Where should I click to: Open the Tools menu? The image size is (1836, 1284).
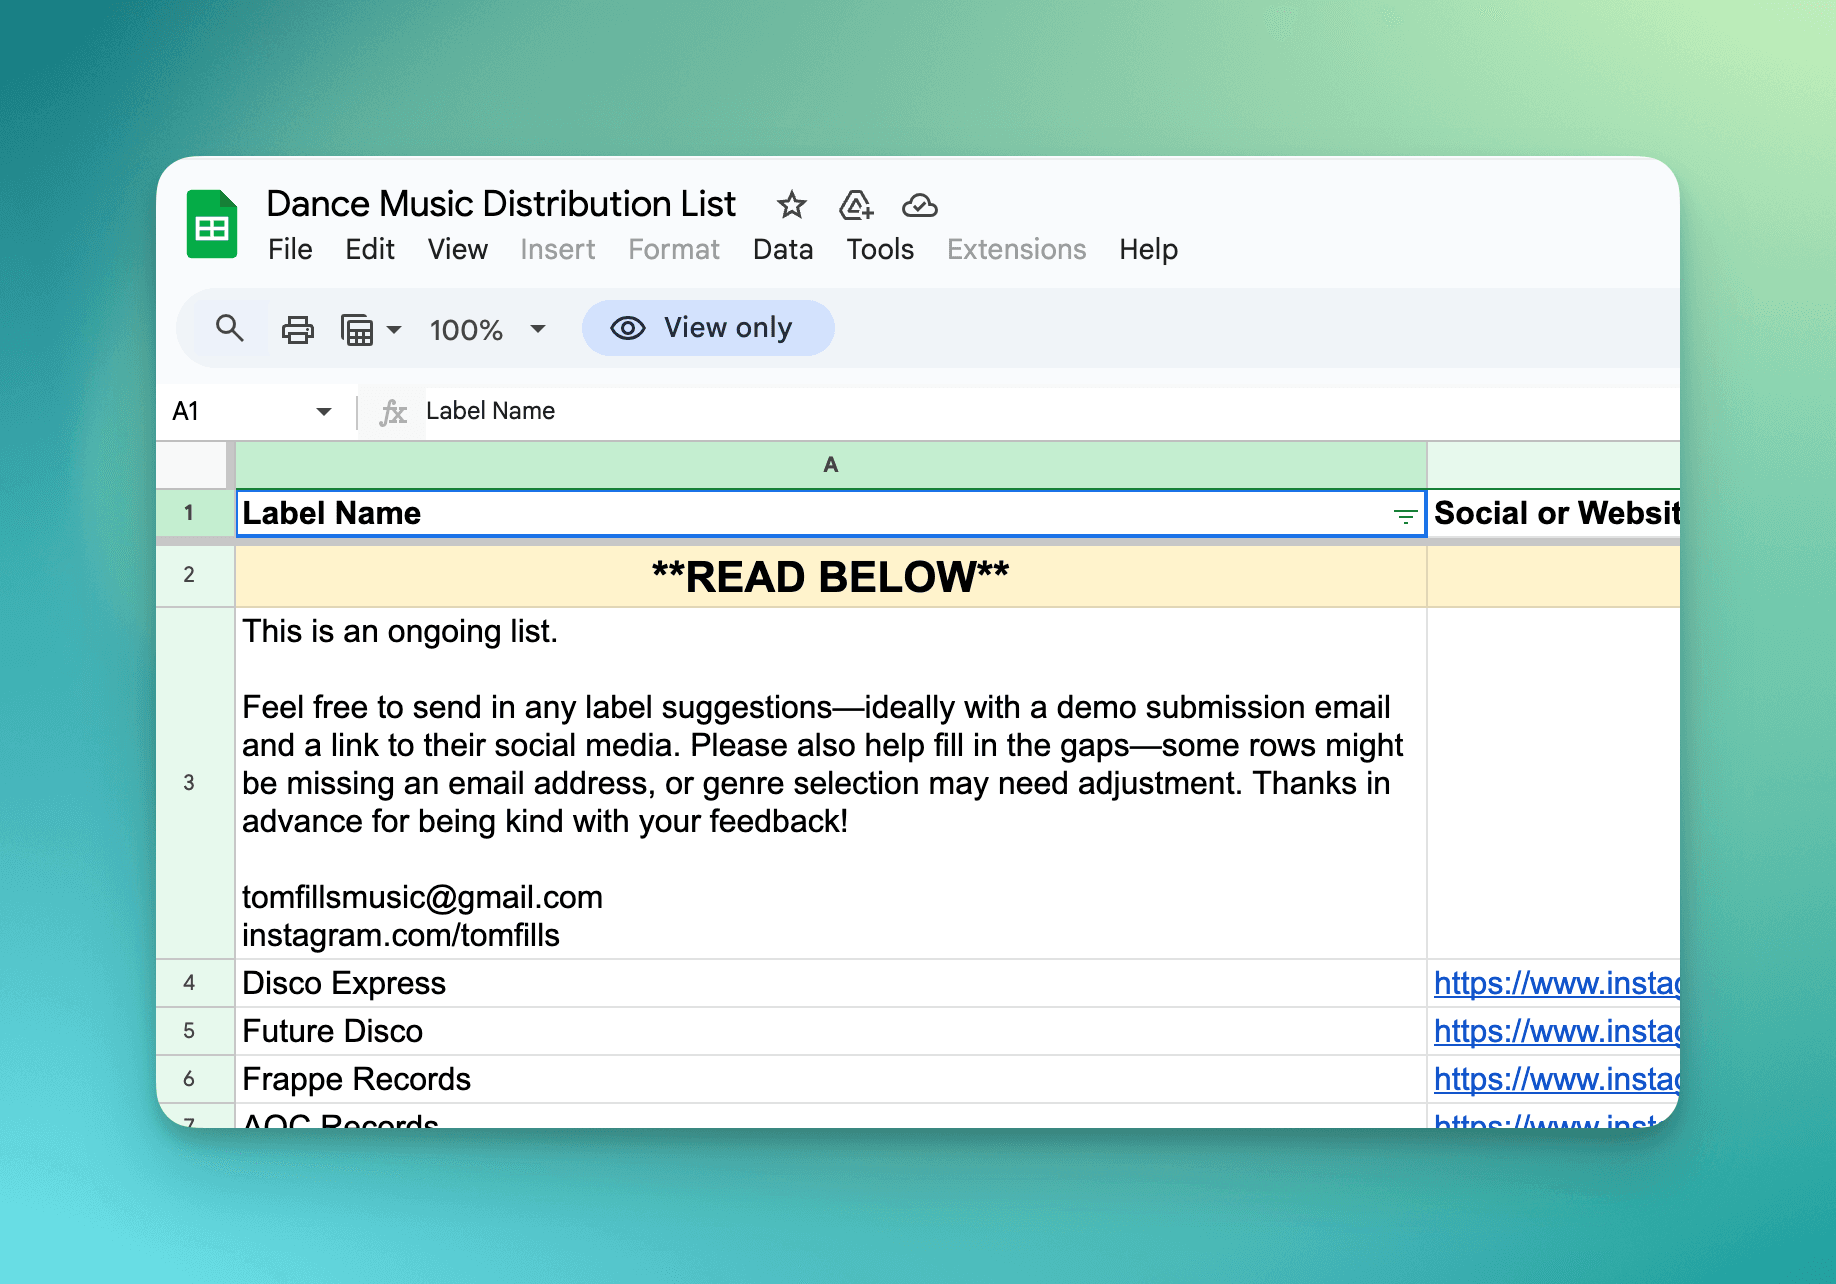click(x=879, y=249)
